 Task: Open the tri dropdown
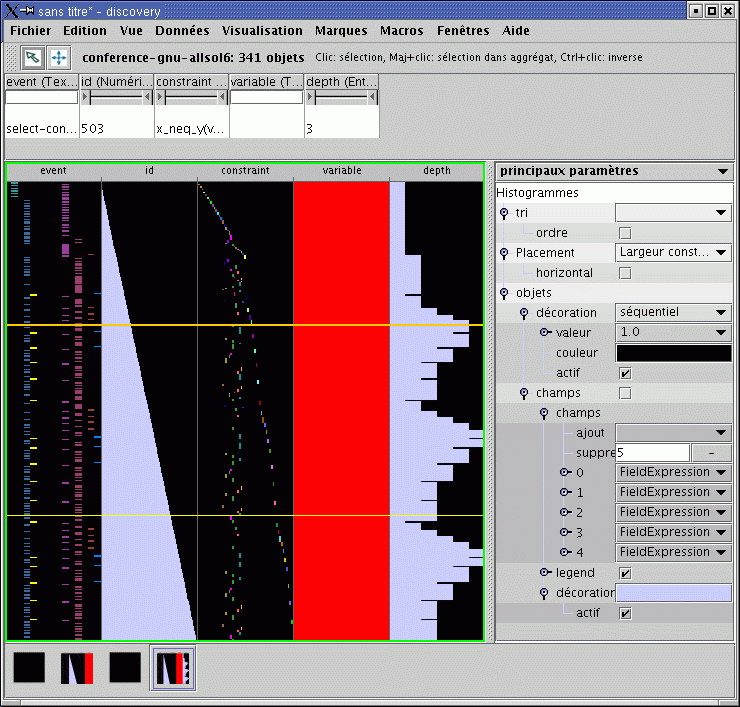click(673, 213)
